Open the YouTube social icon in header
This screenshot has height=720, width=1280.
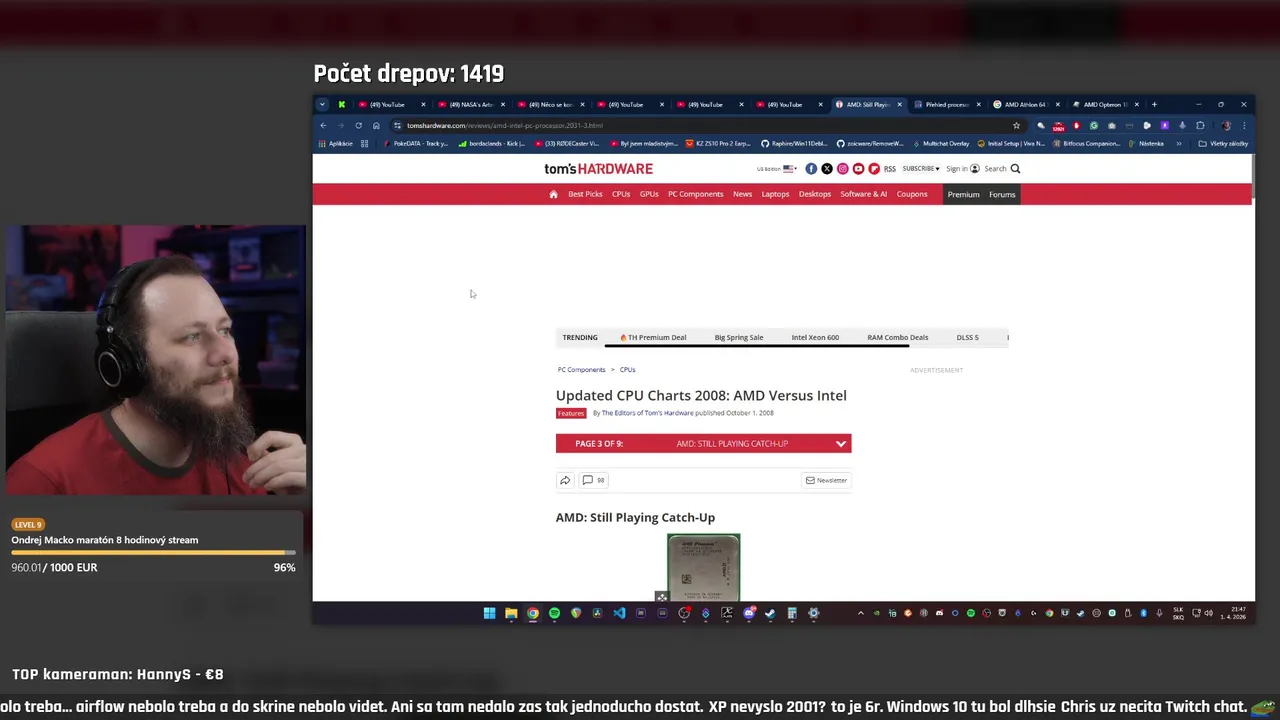[x=858, y=169]
